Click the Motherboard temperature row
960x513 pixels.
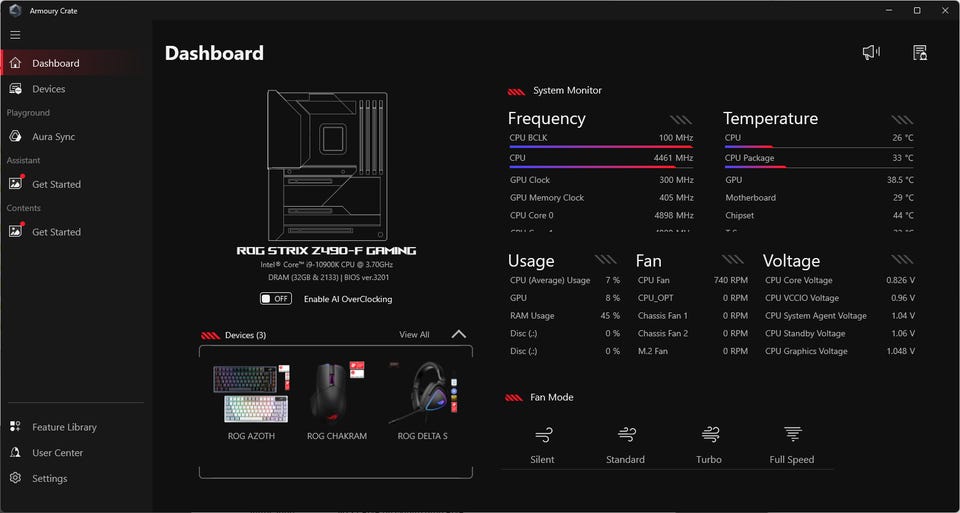pos(819,198)
